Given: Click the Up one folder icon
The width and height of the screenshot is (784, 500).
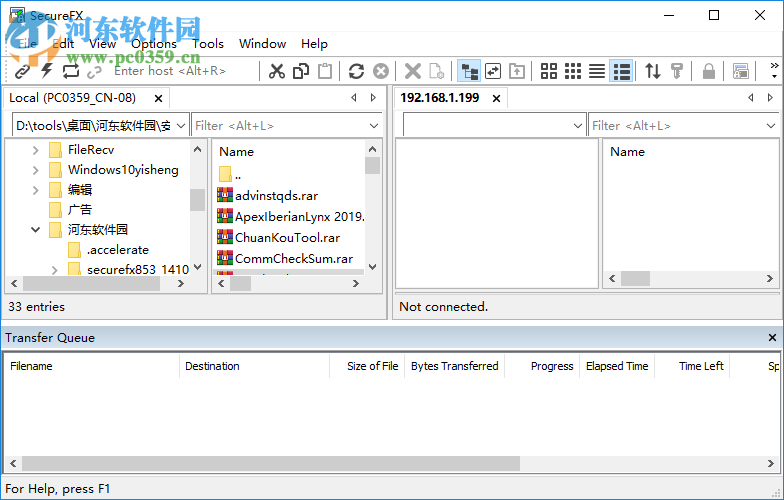Looking at the screenshot, I should point(517,71).
